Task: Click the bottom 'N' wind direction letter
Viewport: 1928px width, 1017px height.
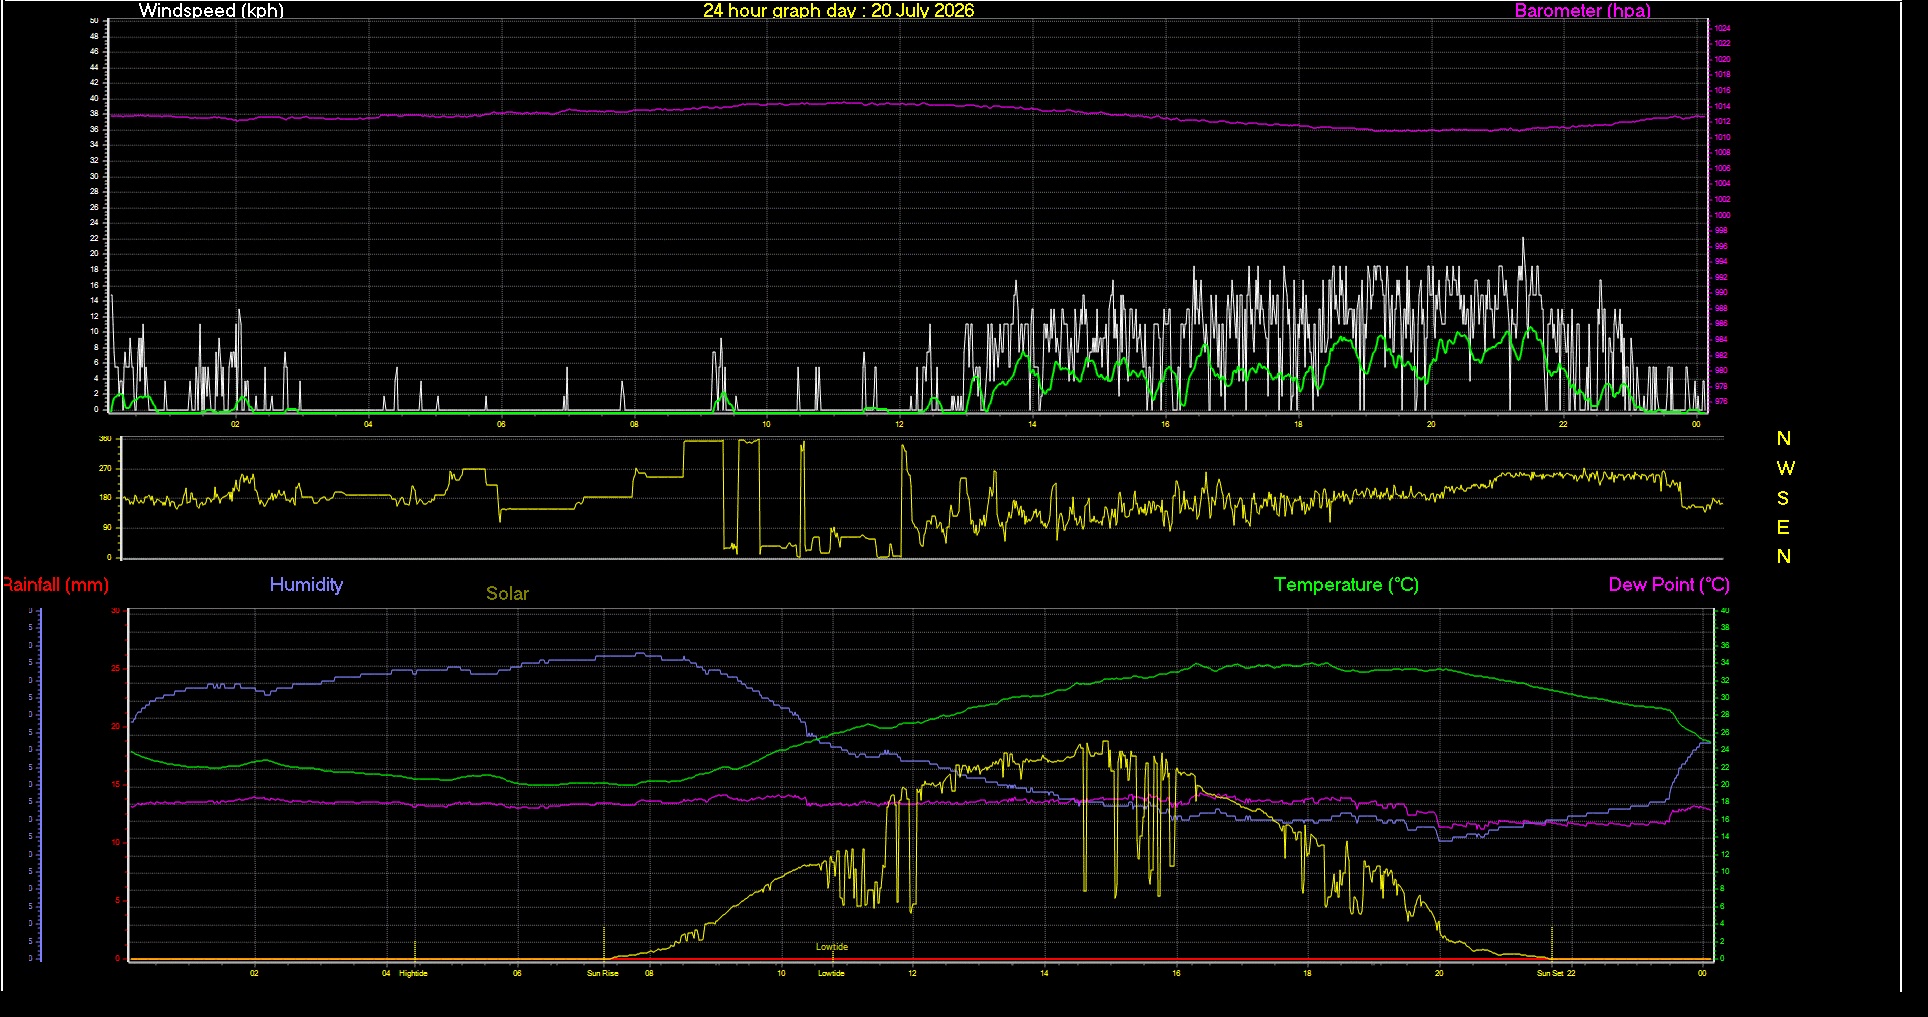Action: 1784,557
